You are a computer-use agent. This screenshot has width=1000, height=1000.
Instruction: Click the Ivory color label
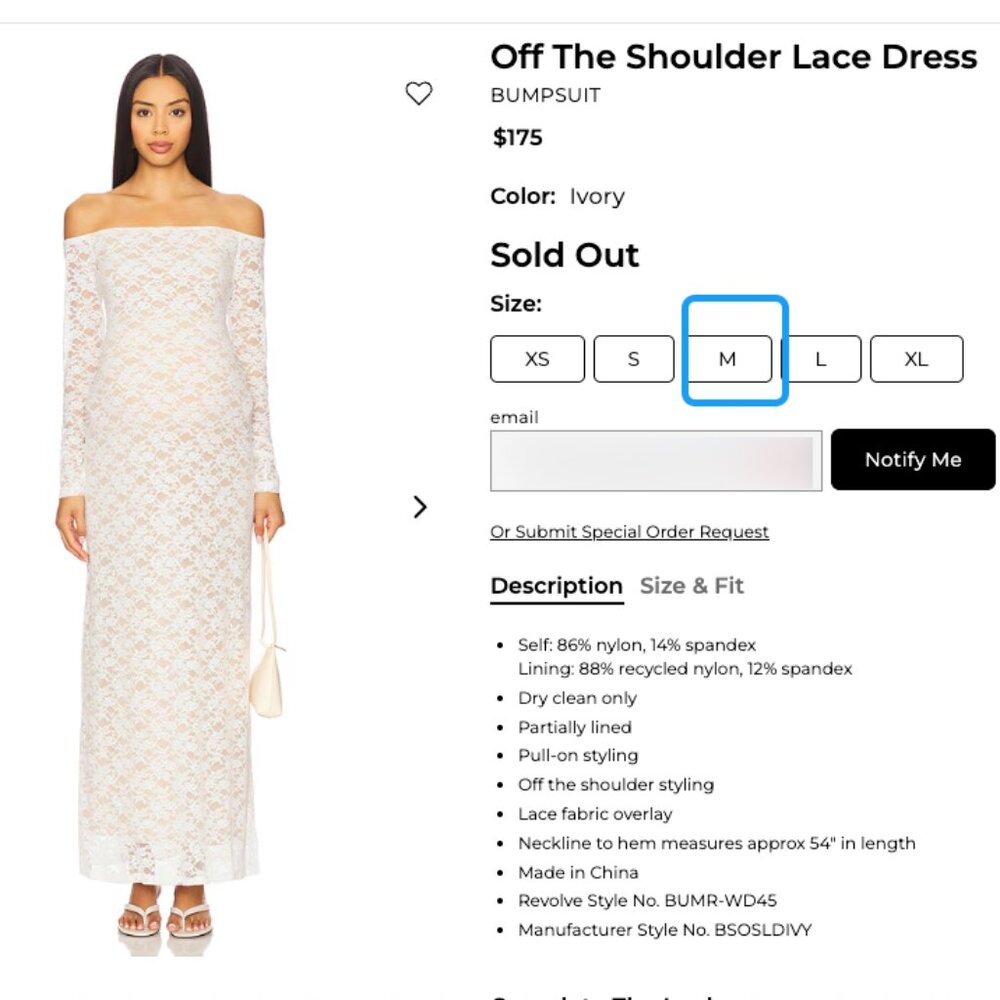tap(597, 196)
